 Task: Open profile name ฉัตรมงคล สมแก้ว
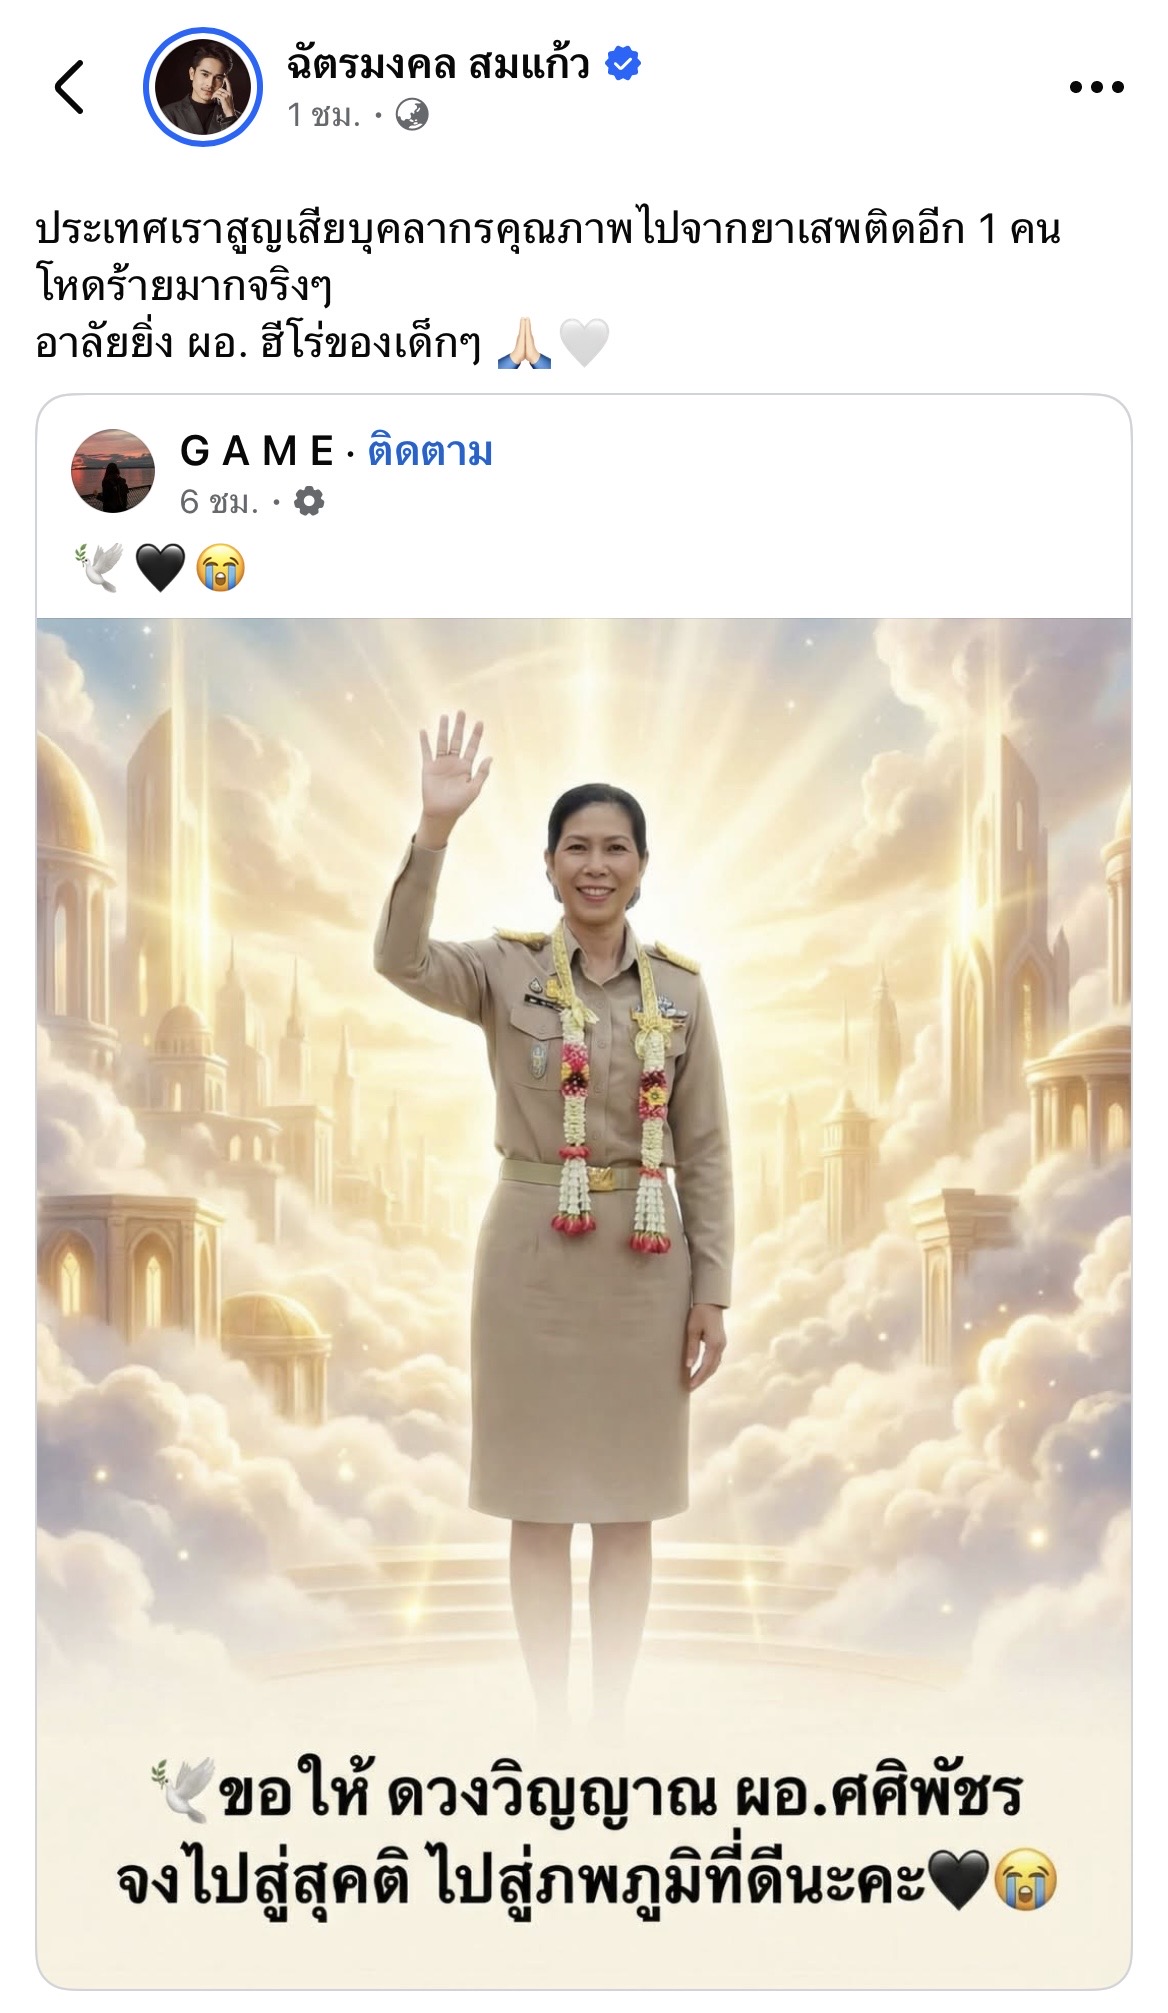click(x=438, y=65)
